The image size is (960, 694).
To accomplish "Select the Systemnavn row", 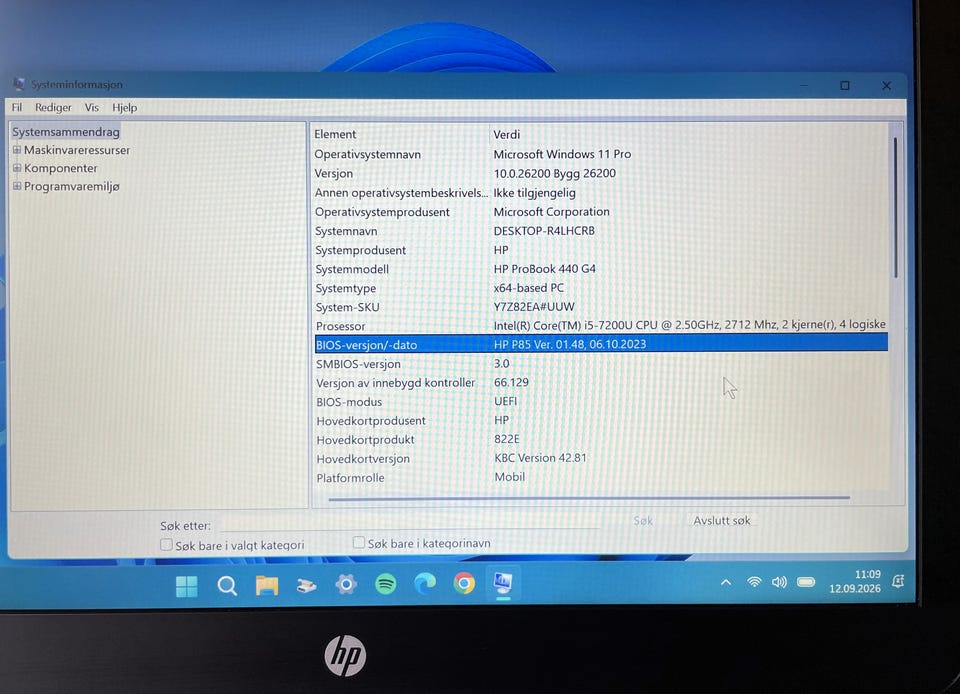I will [601, 231].
